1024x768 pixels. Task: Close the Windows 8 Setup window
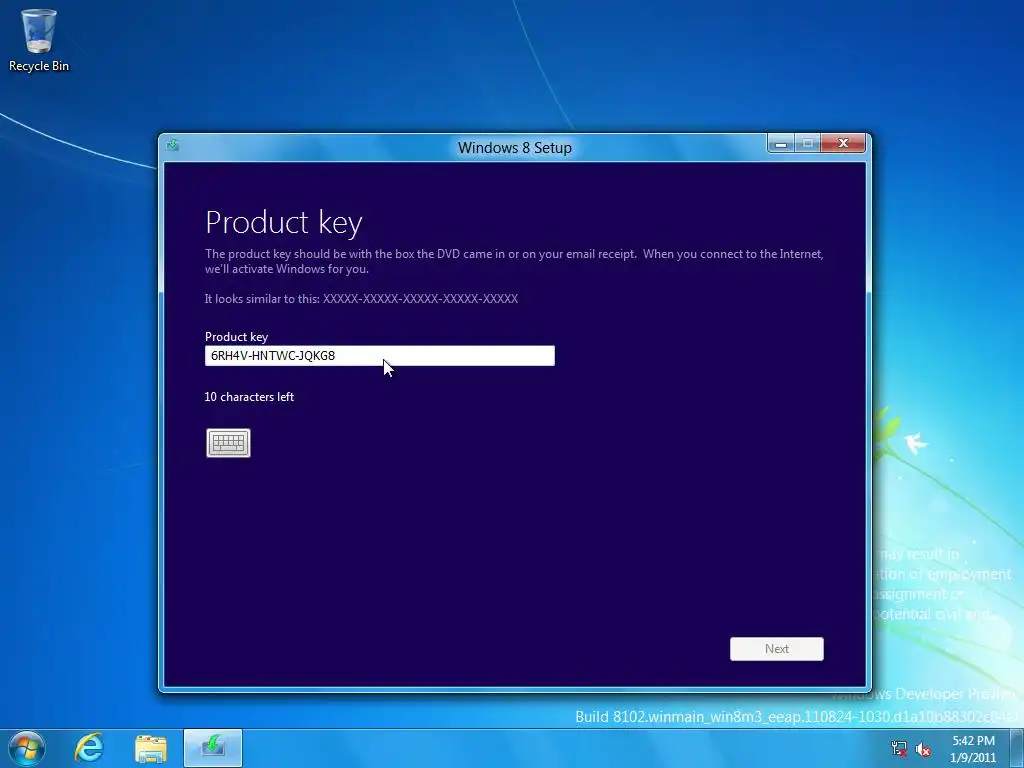tap(843, 143)
